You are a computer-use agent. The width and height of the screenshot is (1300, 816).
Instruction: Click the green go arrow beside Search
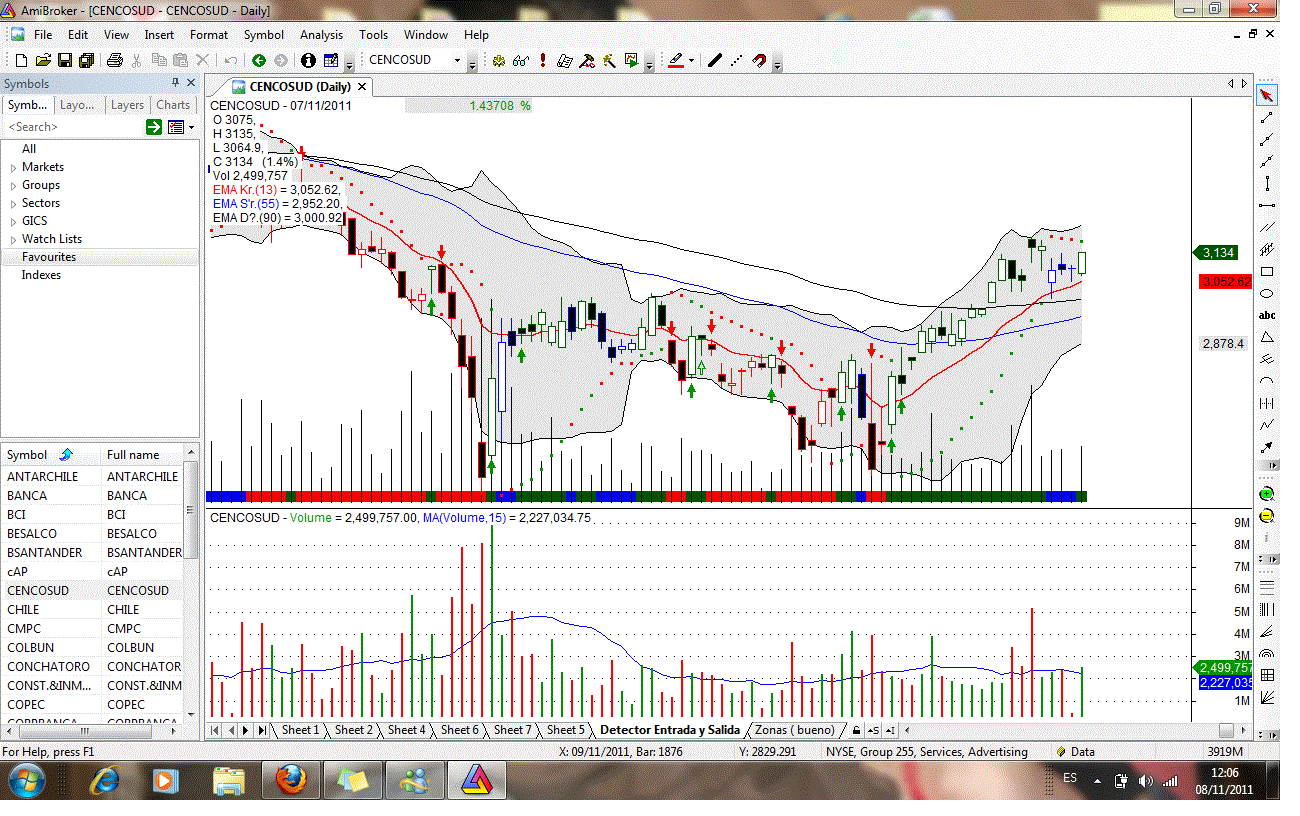(x=154, y=127)
